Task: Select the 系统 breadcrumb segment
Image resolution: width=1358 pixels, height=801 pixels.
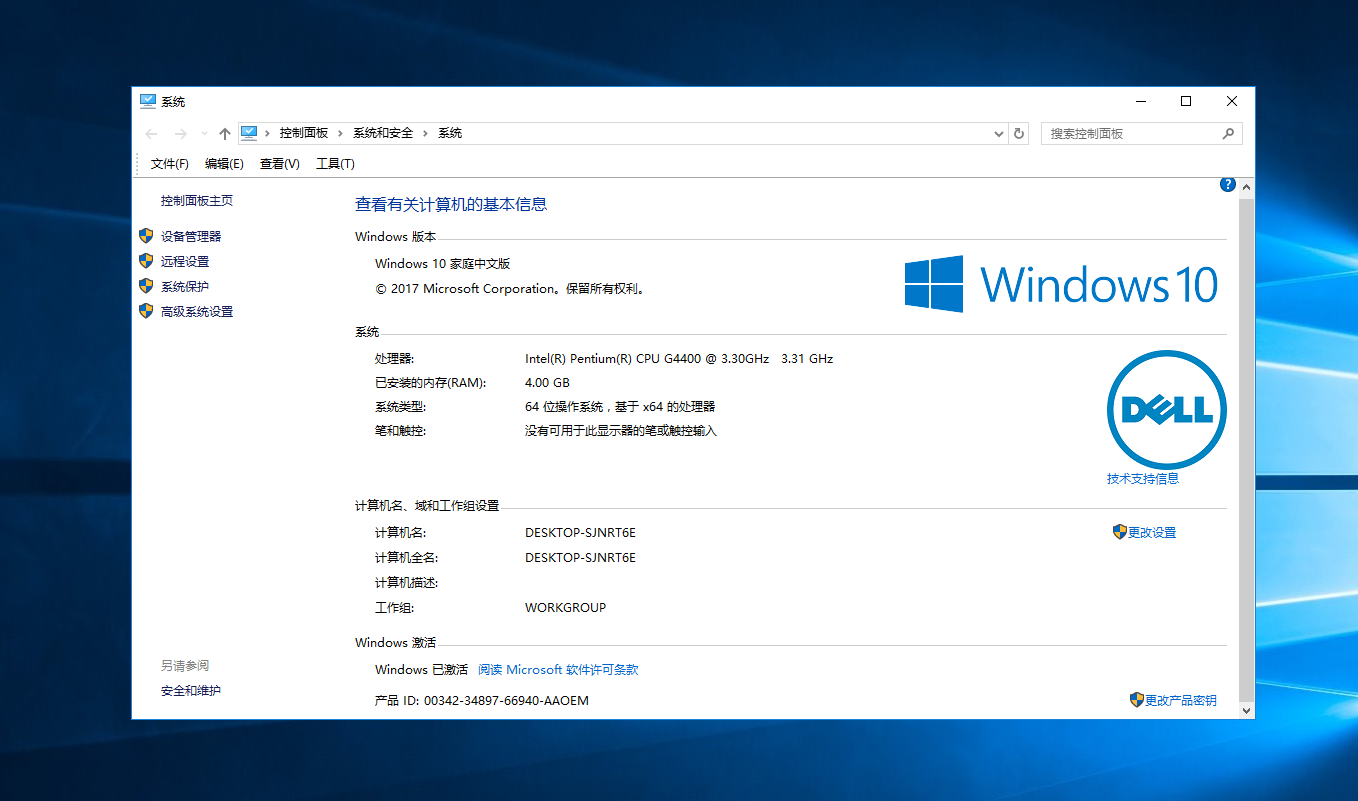Action: [x=450, y=133]
